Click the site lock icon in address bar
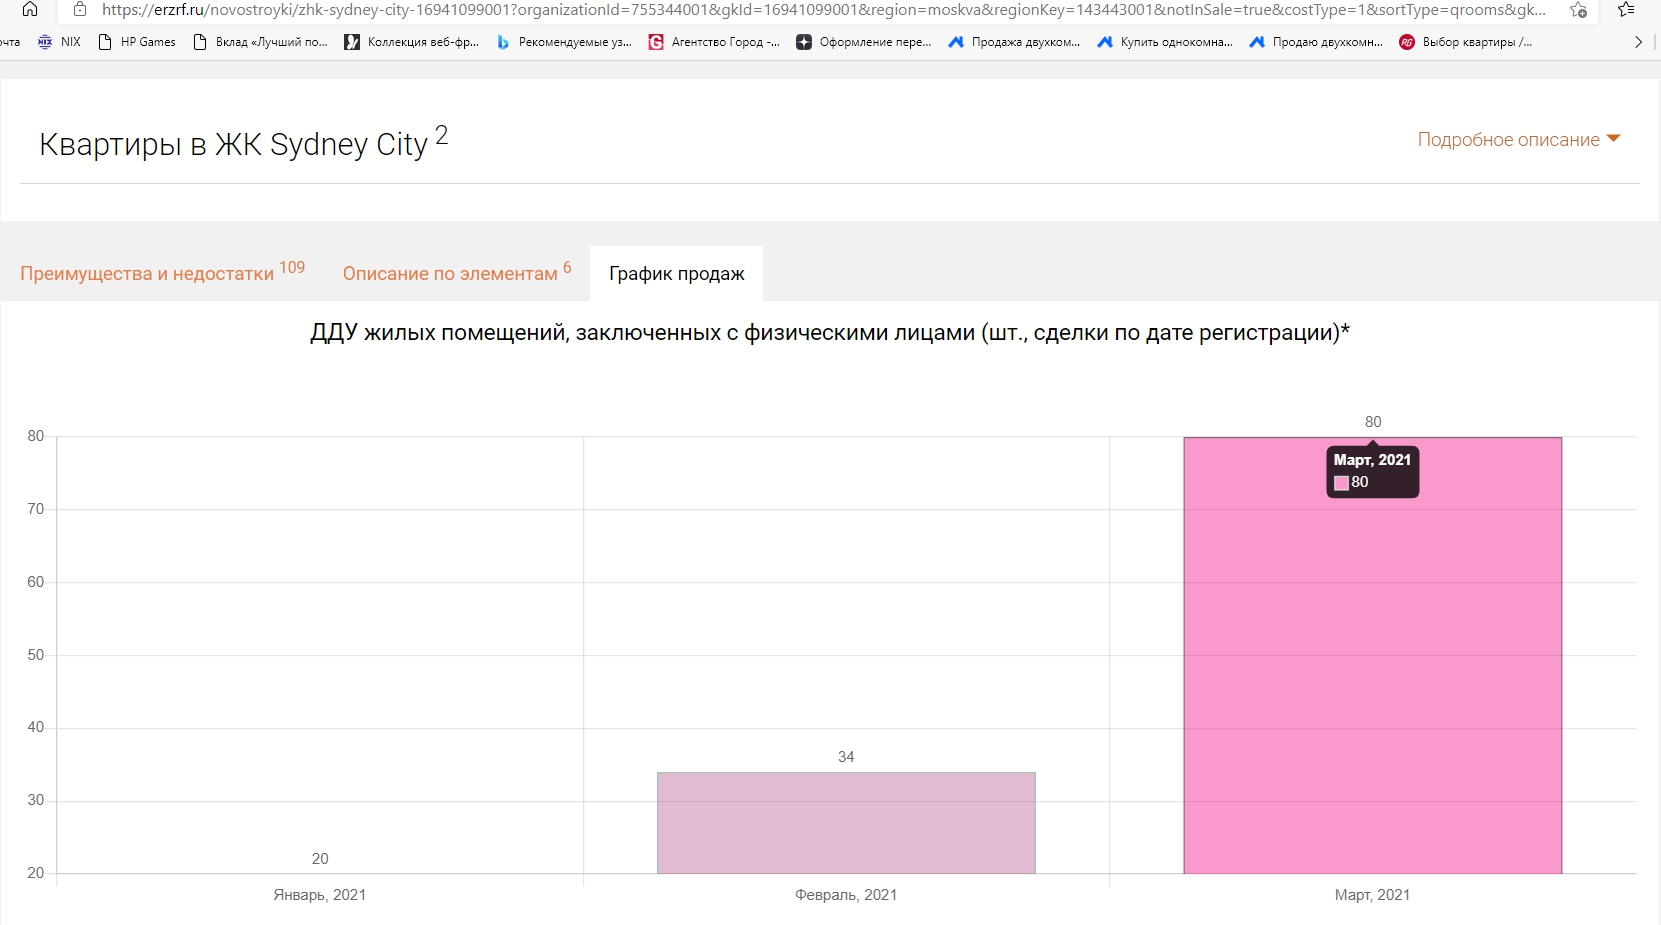Screen dimensions: 1661x925 click(x=80, y=10)
